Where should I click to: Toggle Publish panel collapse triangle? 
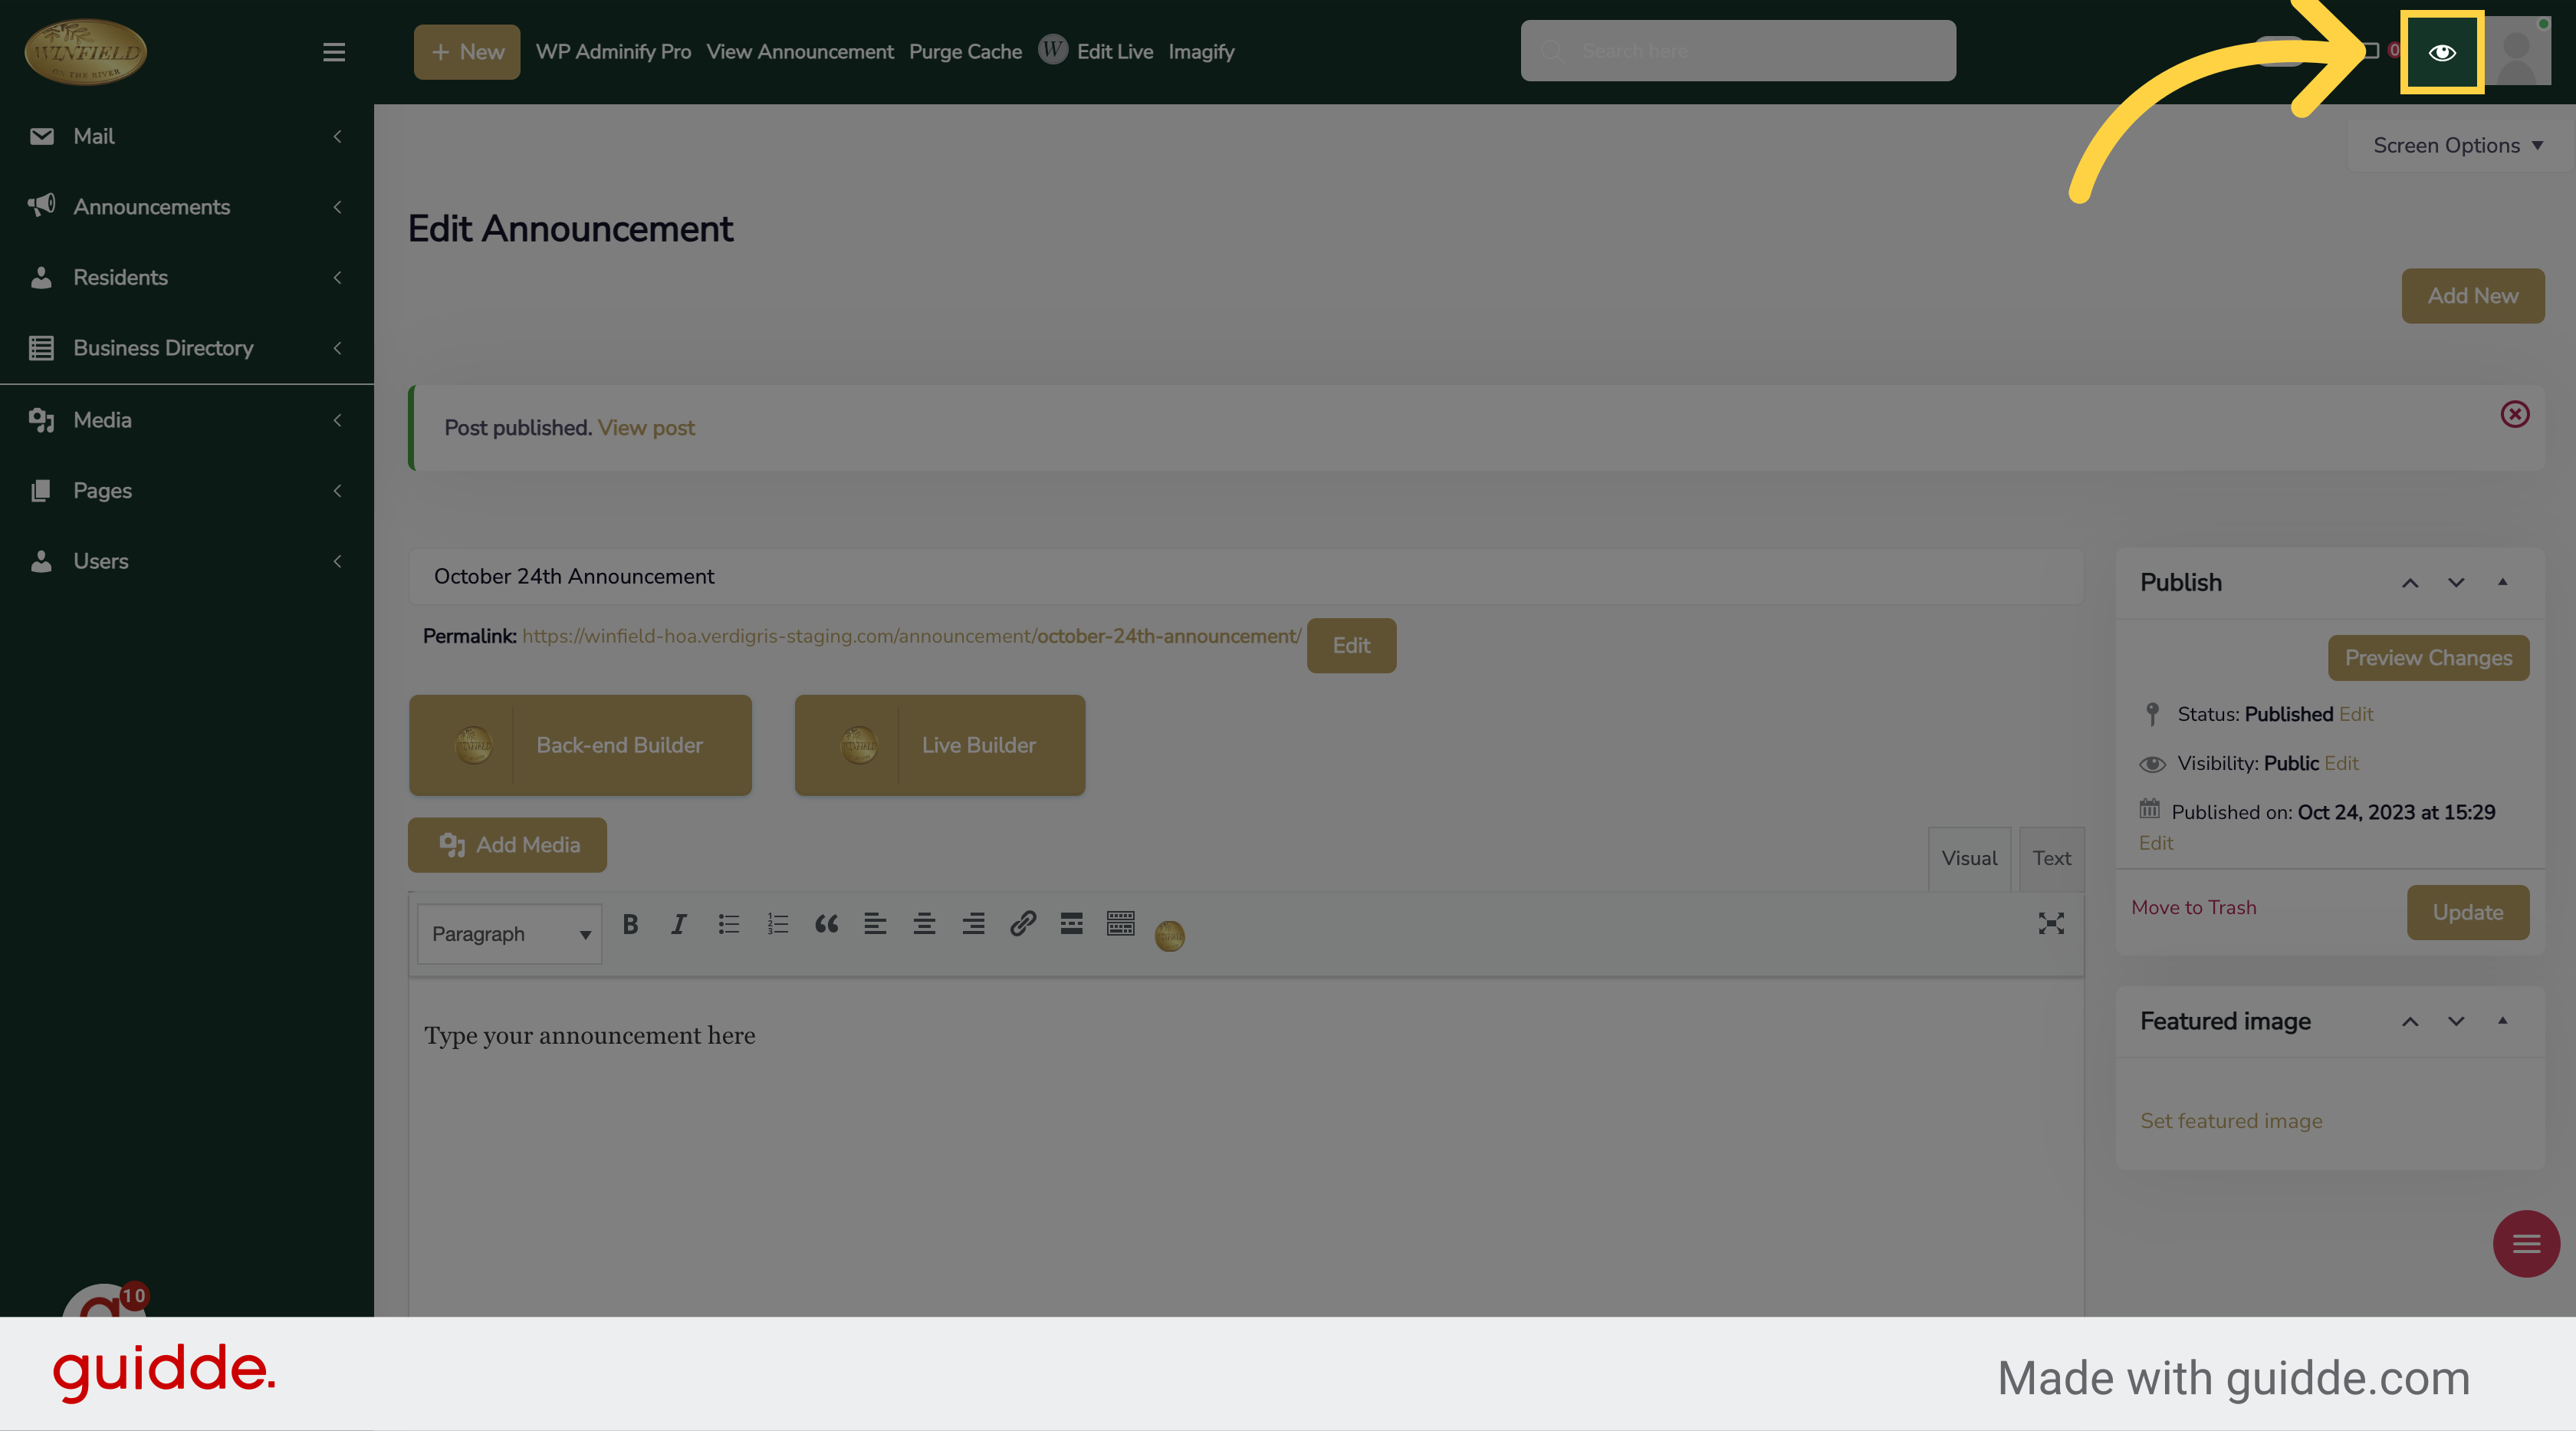(x=2502, y=582)
